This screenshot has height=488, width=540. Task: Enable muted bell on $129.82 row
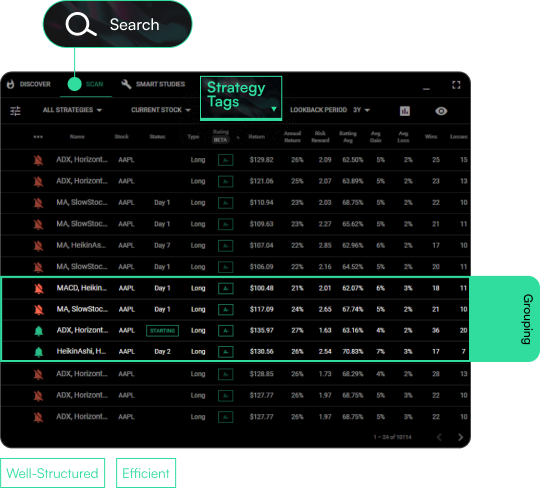38,160
